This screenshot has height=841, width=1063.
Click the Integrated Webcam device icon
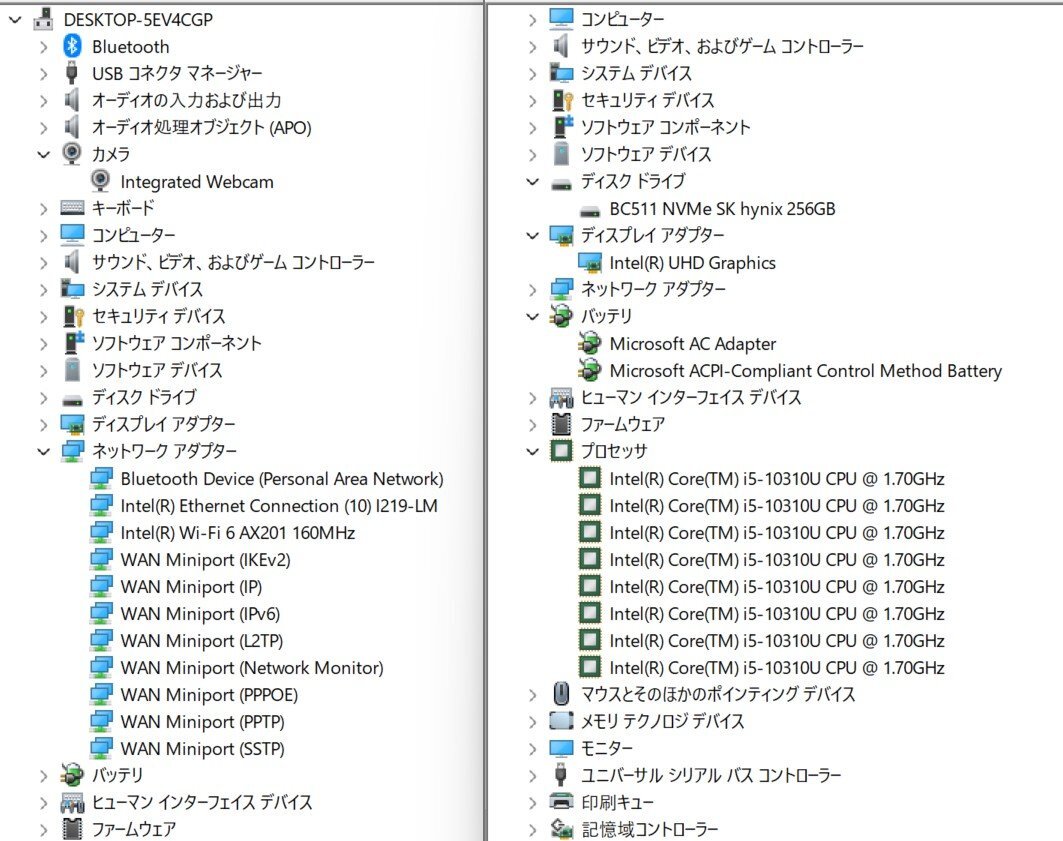pos(100,181)
